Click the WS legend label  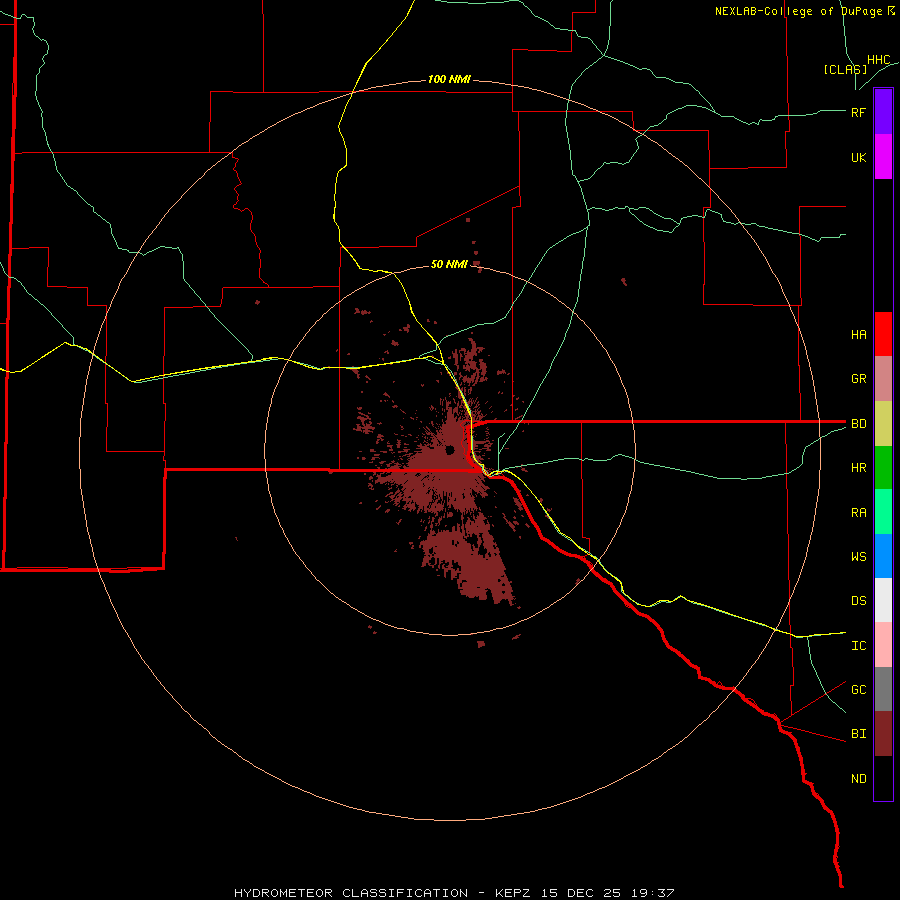[x=858, y=556]
